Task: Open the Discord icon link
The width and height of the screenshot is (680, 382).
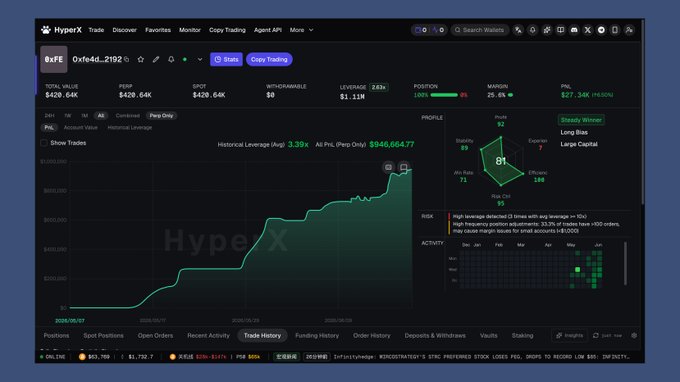Action: click(574, 30)
